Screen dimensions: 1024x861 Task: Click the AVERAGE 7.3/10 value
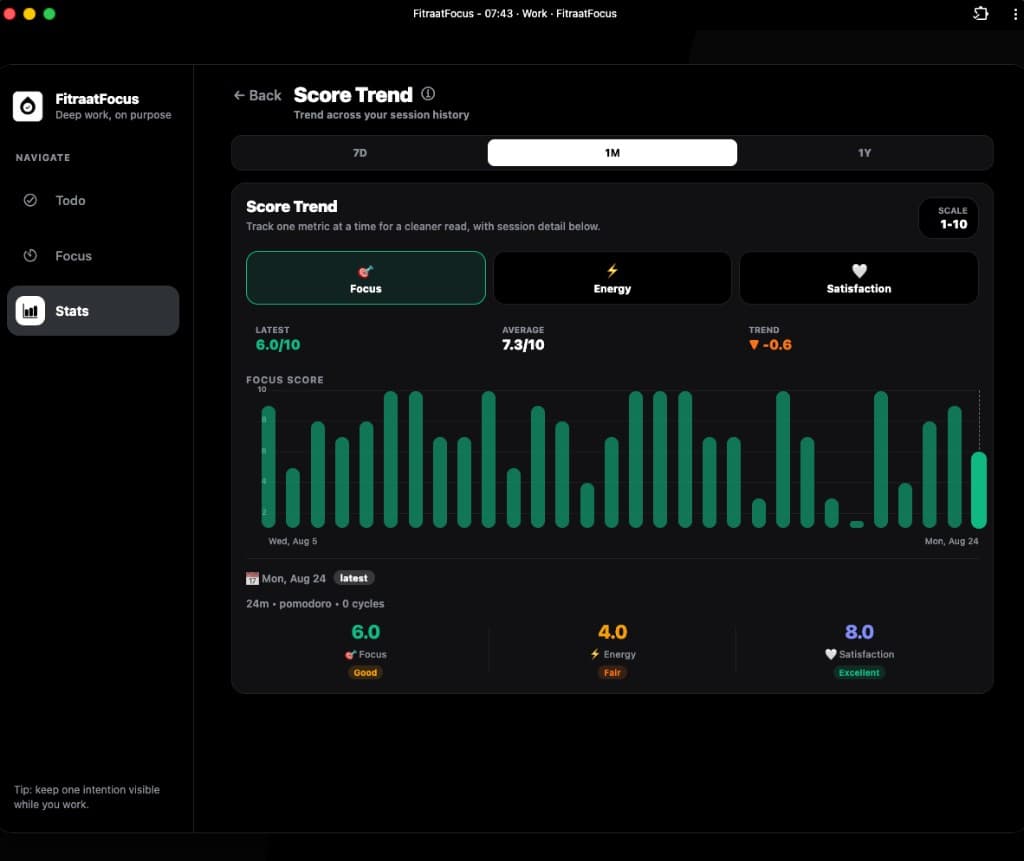click(523, 345)
